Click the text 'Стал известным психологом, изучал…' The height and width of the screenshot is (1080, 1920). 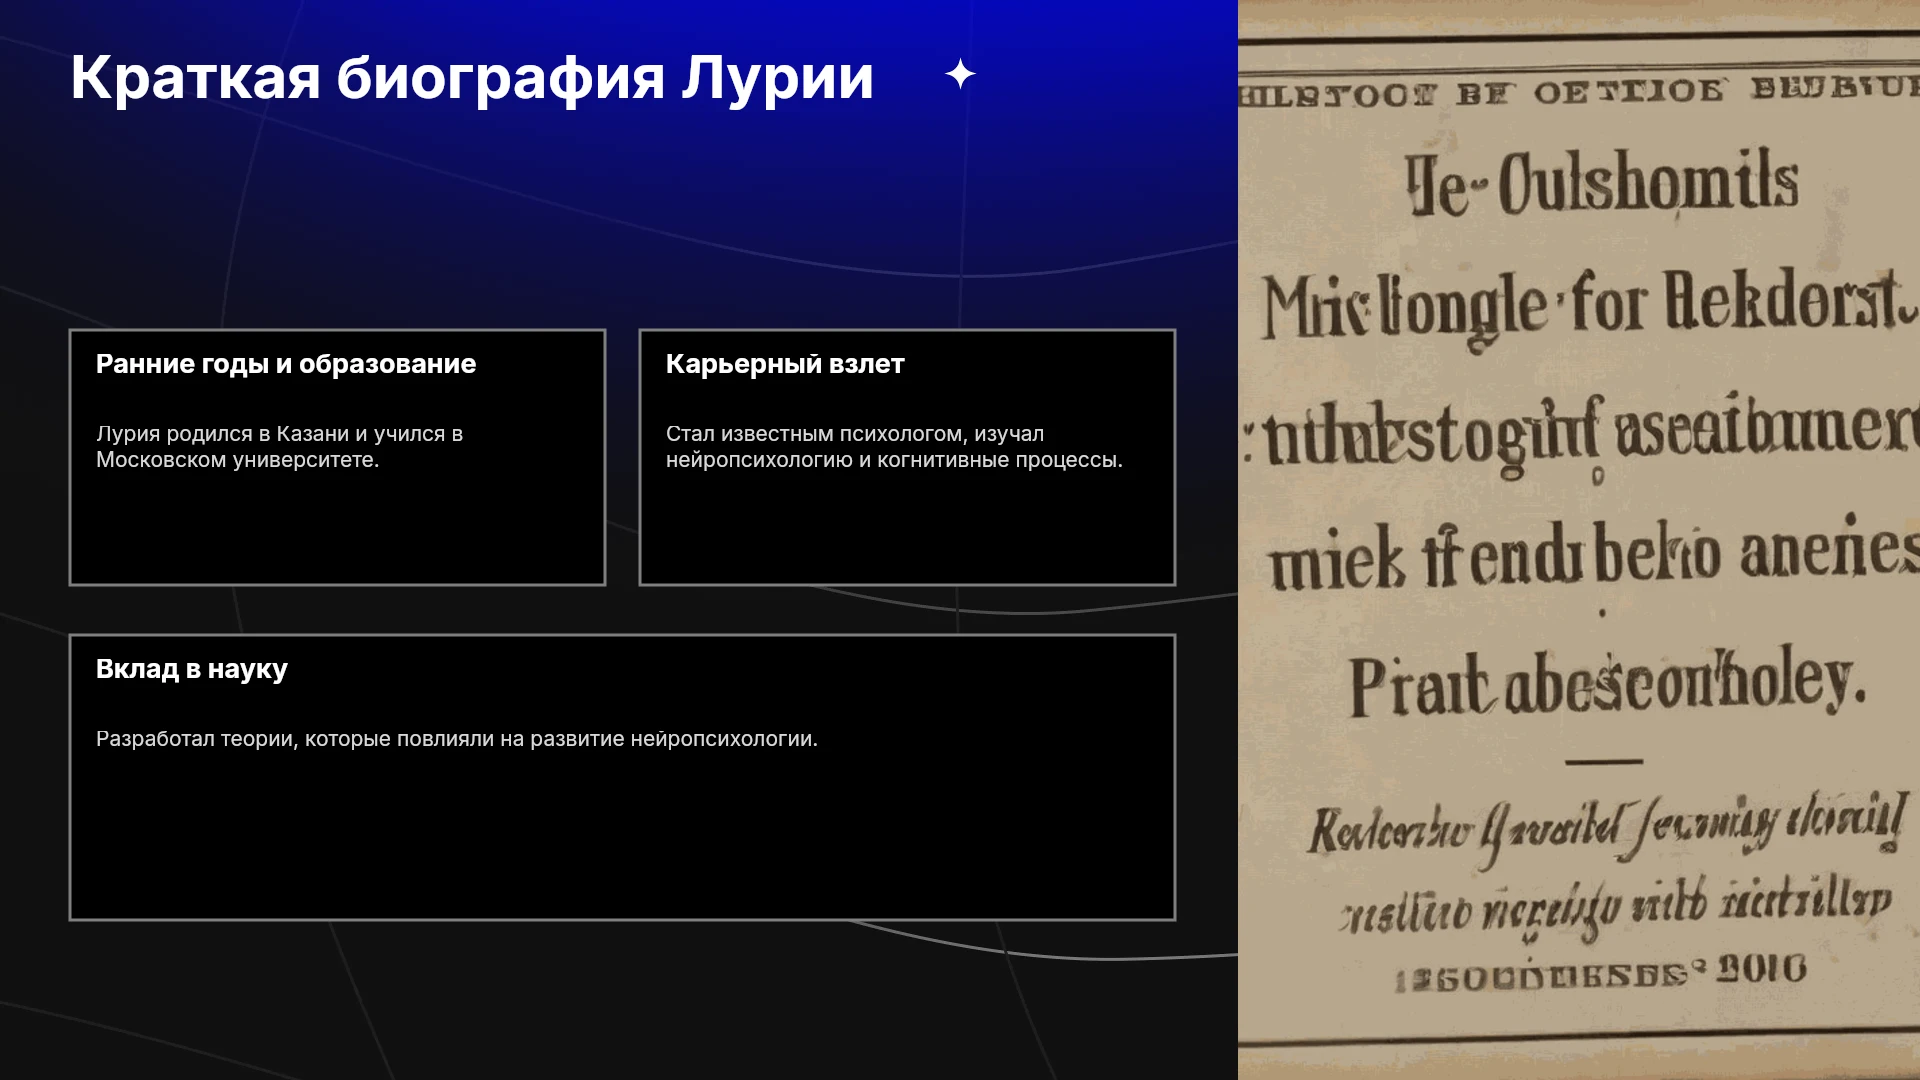(x=894, y=447)
